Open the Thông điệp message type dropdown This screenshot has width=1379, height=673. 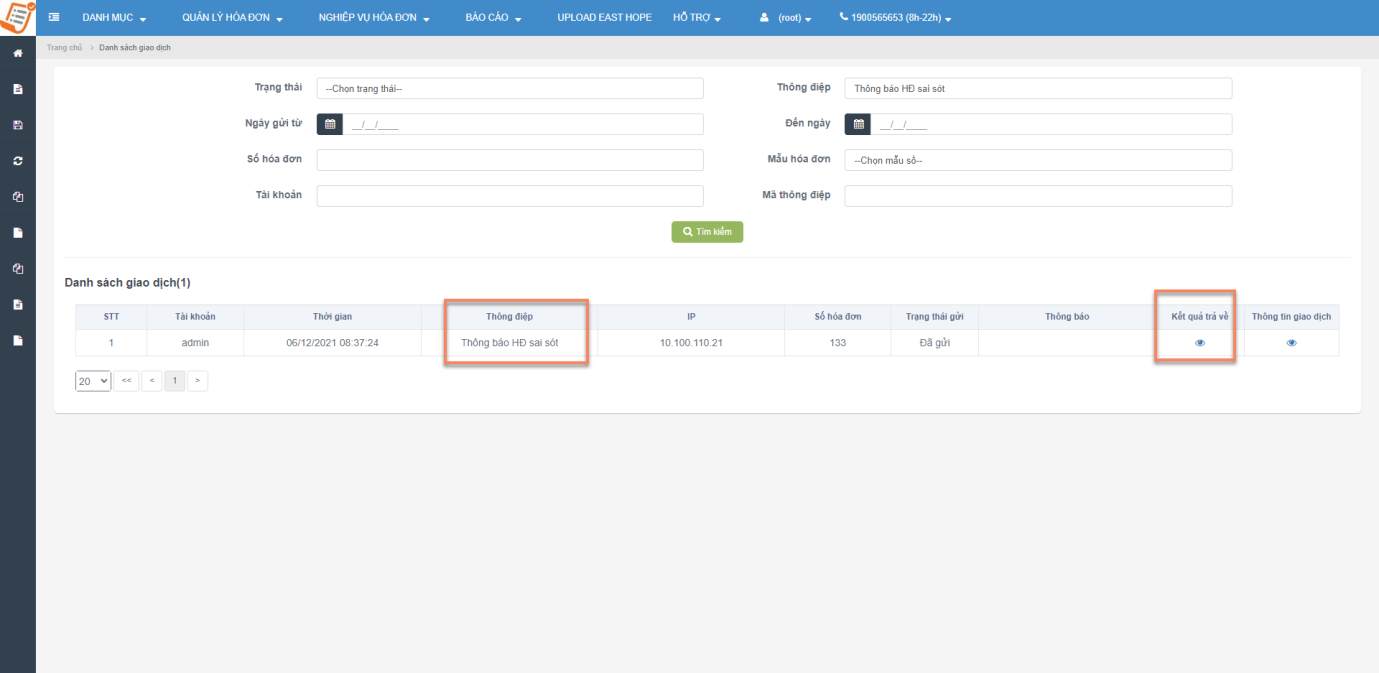[1038, 88]
